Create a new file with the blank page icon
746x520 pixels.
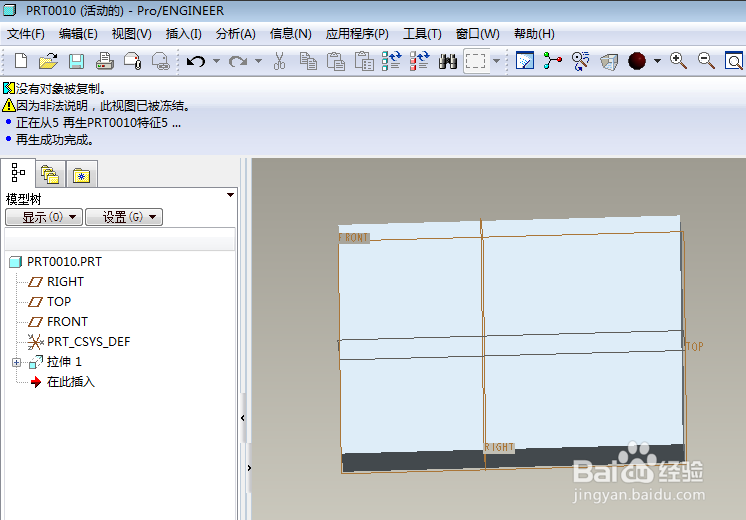coord(21,61)
